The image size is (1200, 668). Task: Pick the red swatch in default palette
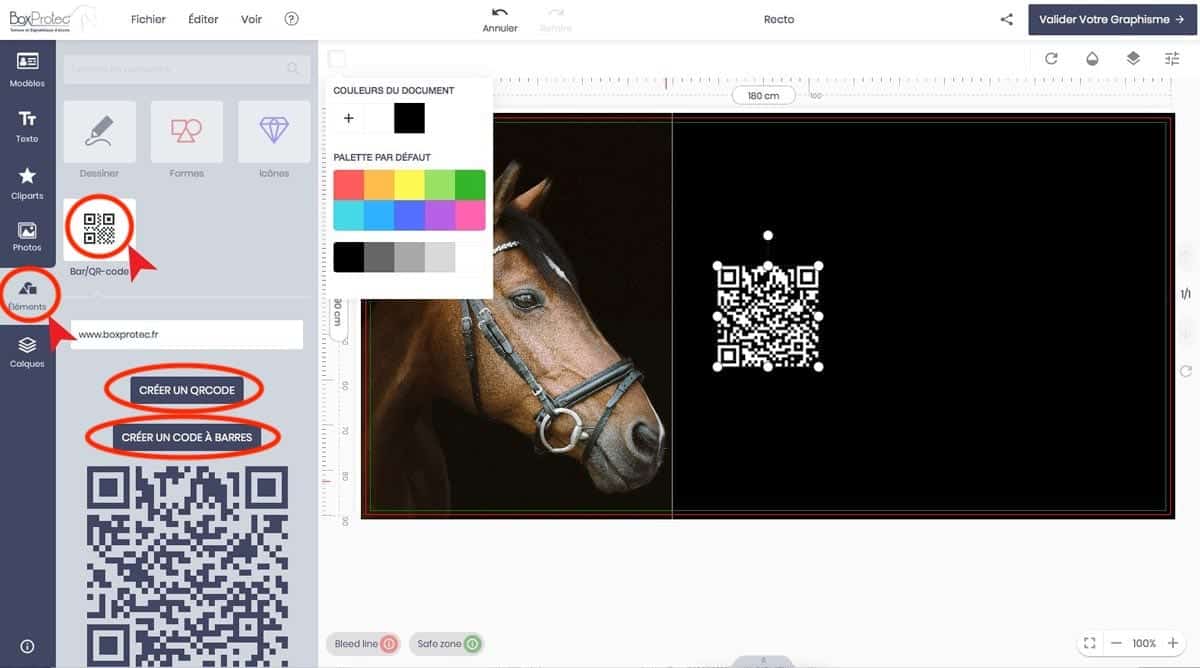(x=348, y=185)
